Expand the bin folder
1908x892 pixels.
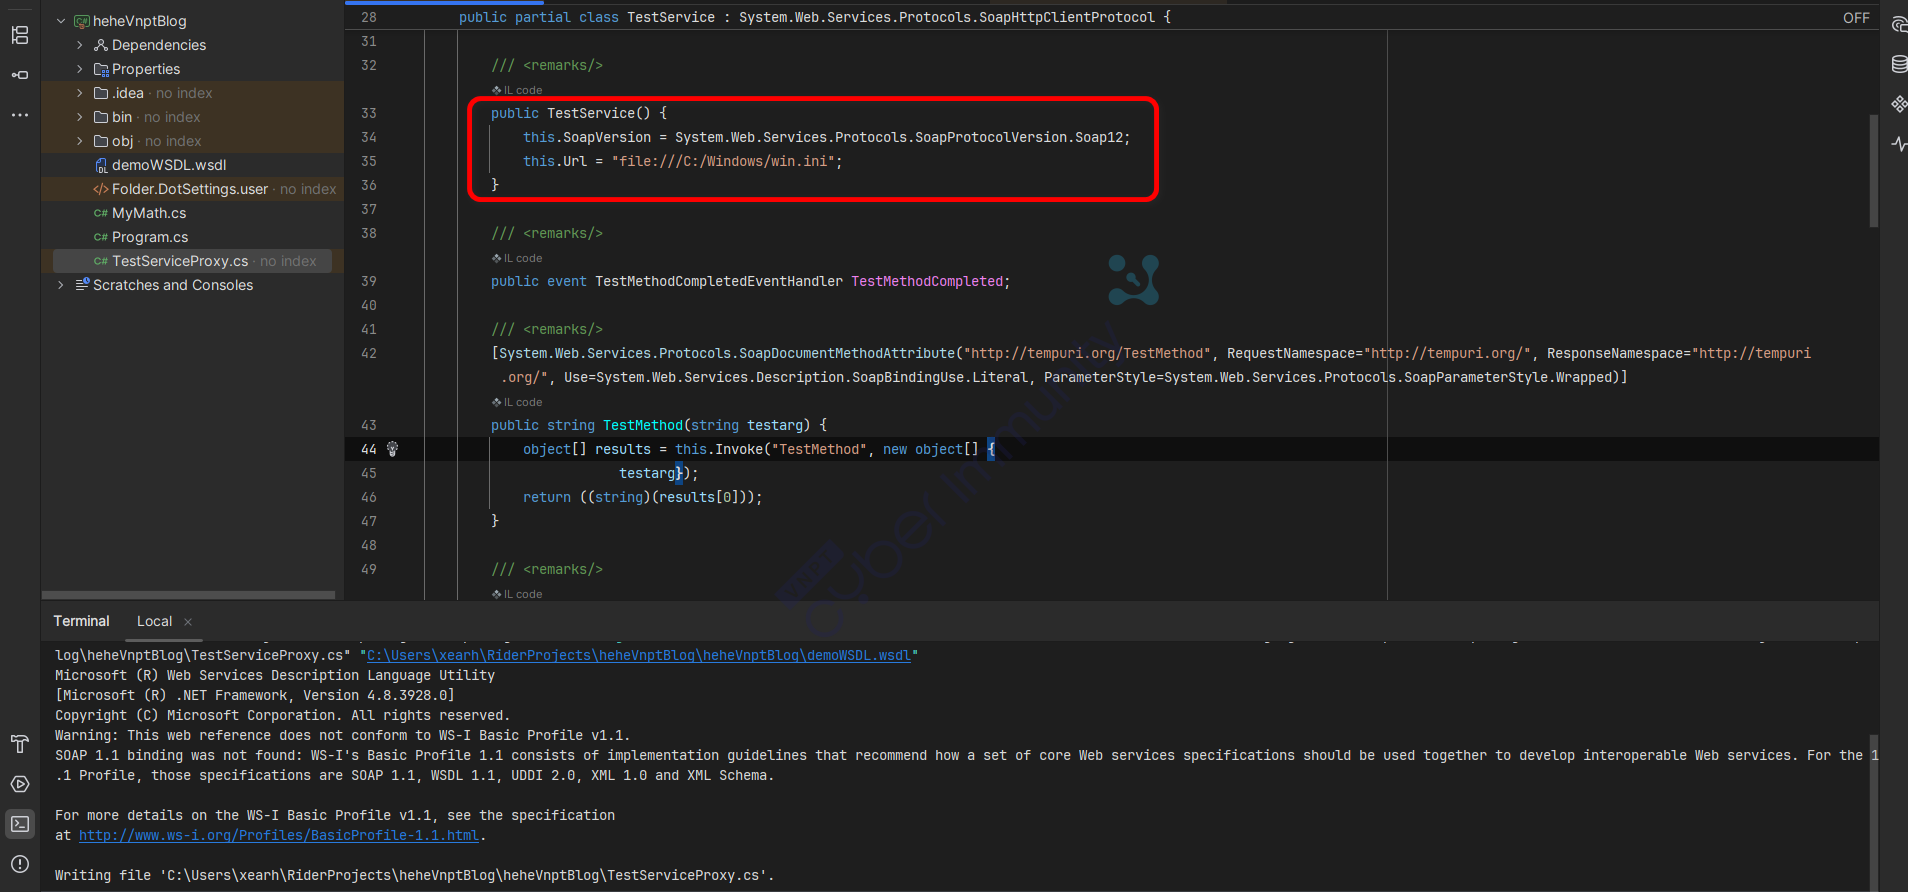point(80,117)
